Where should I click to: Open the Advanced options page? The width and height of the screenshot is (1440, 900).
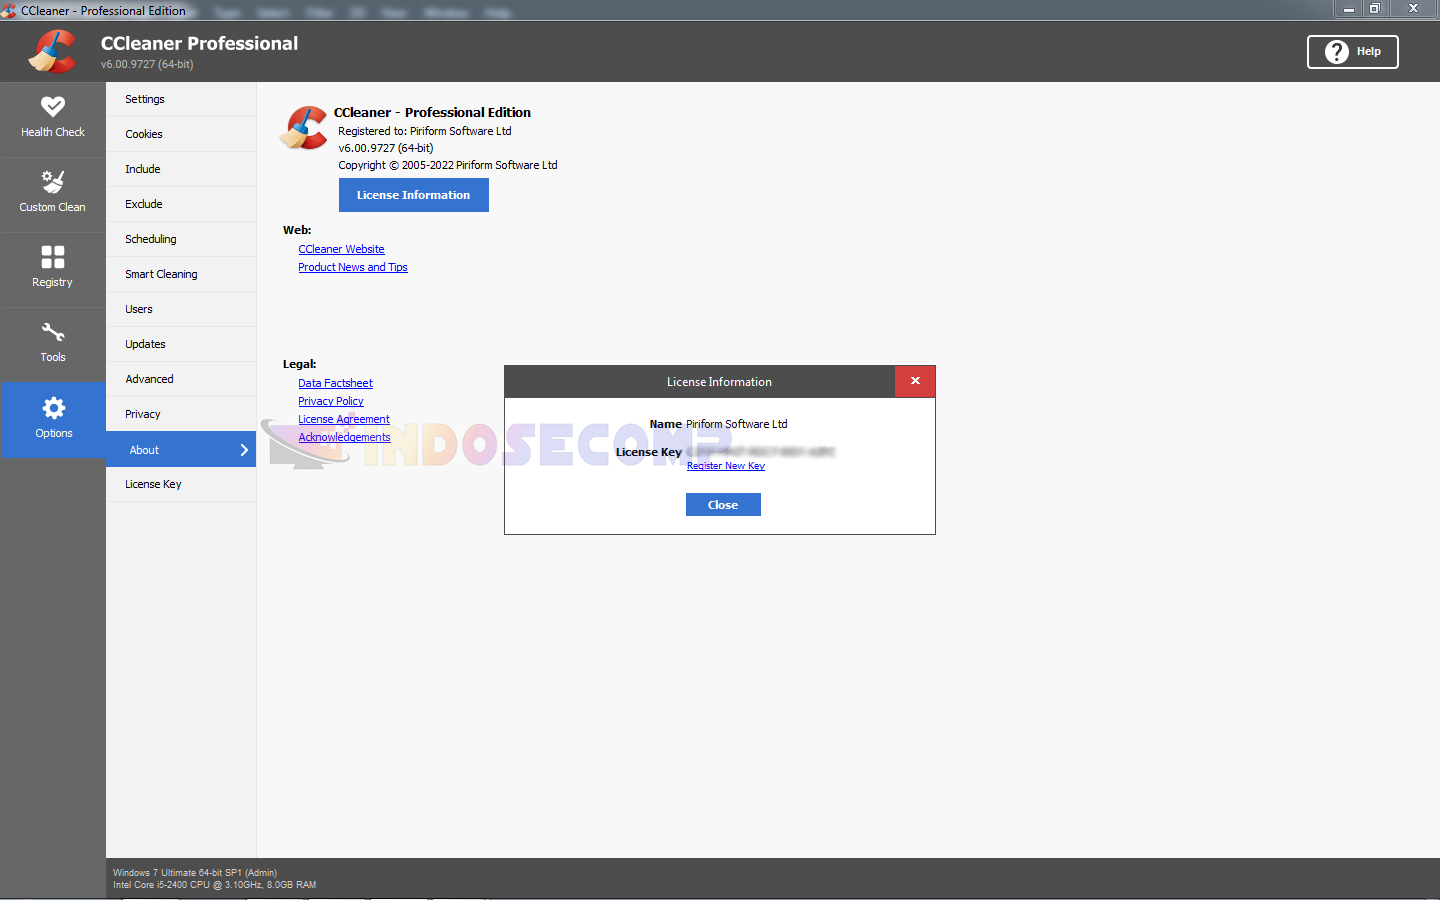coord(181,379)
